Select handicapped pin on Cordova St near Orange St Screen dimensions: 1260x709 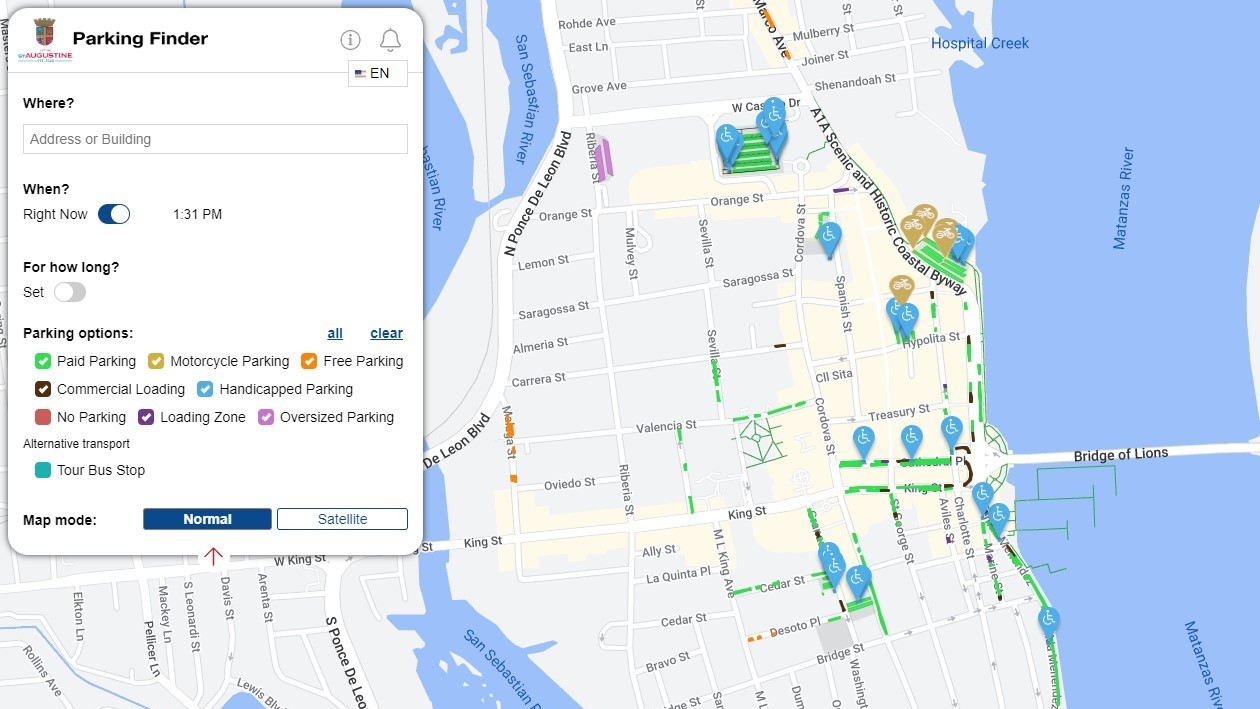point(828,236)
